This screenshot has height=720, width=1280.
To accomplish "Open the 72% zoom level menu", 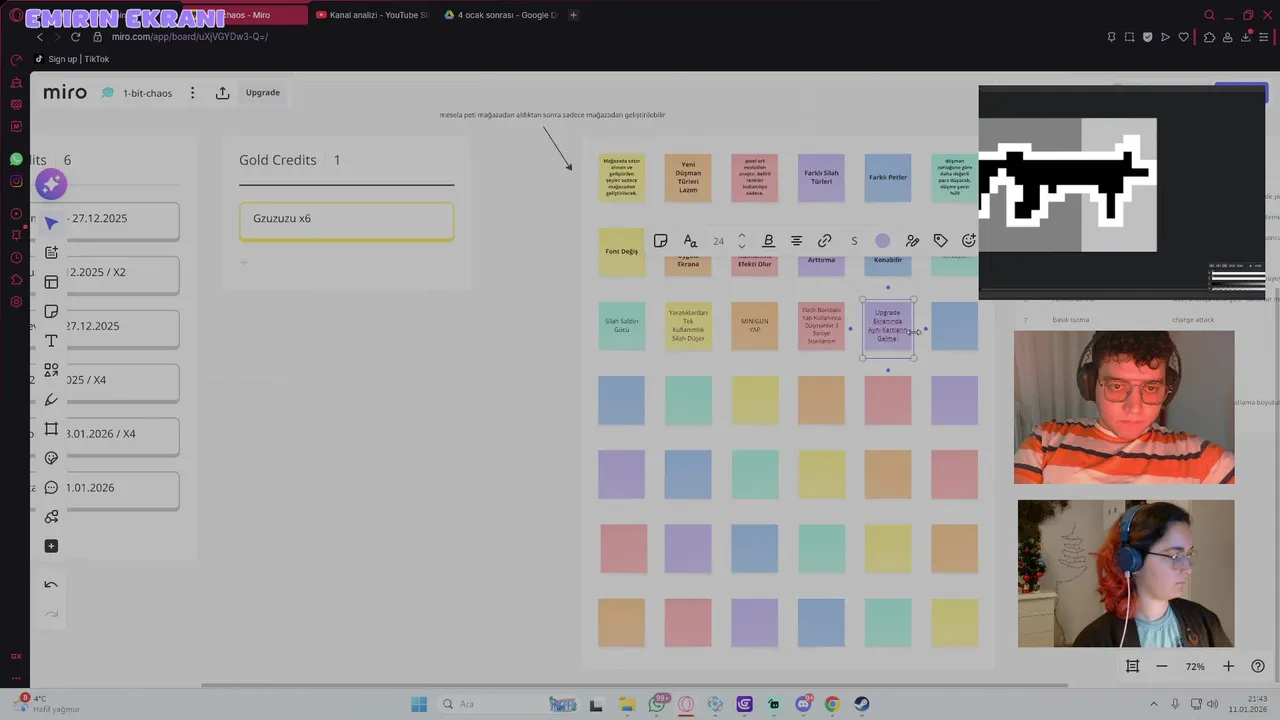I will [x=1195, y=666].
